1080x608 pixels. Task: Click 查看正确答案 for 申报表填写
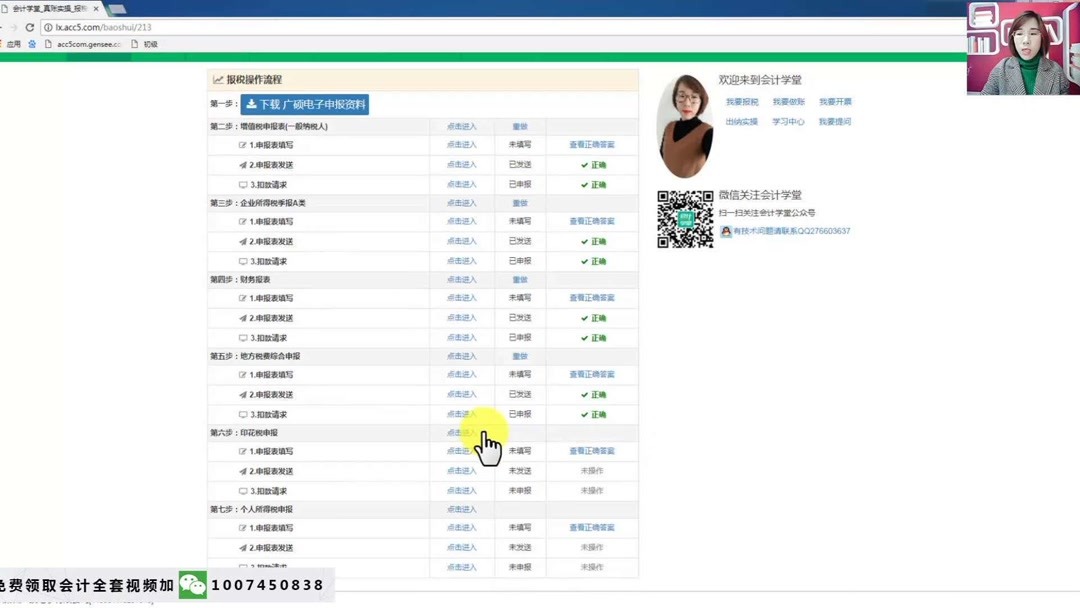[x=593, y=144]
